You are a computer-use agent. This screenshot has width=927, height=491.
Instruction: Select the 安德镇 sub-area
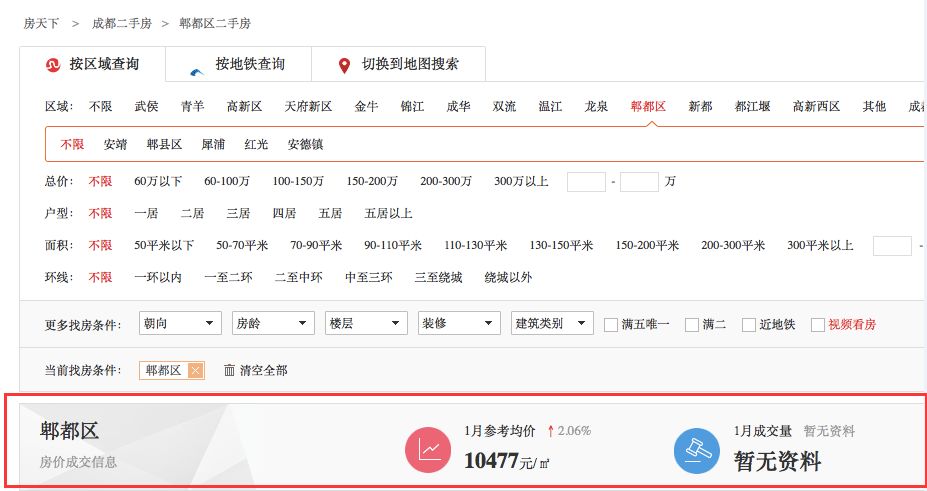click(x=305, y=144)
